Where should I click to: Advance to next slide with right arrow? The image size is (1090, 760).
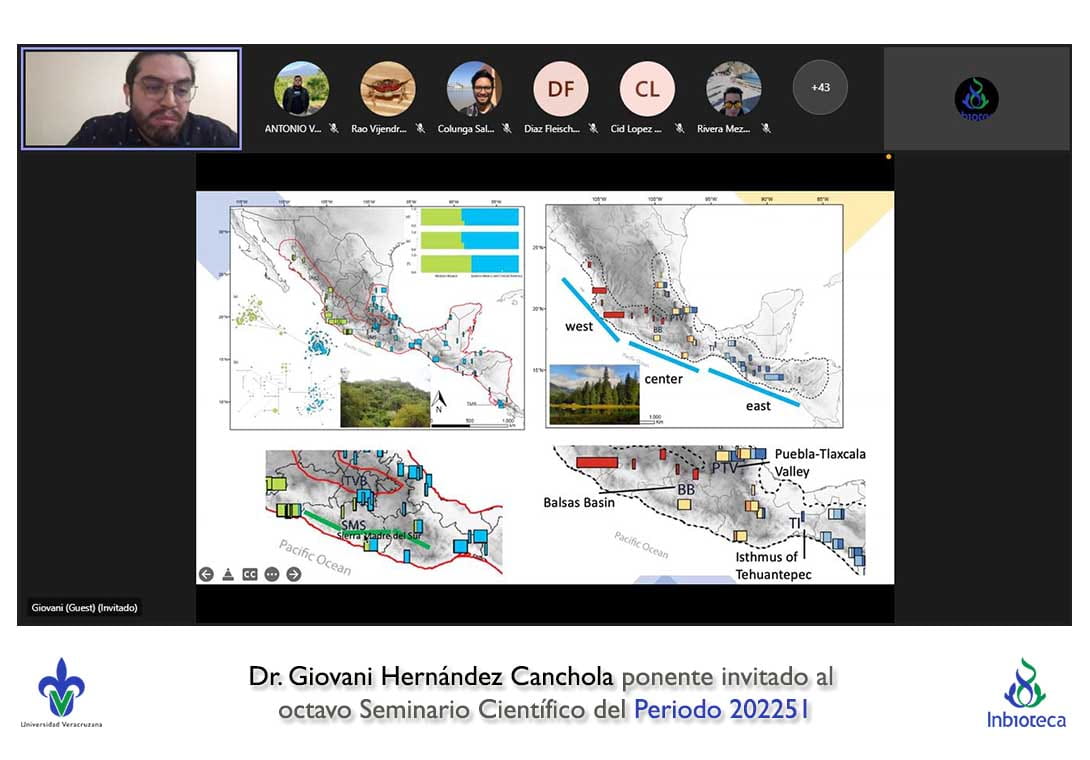[293, 574]
